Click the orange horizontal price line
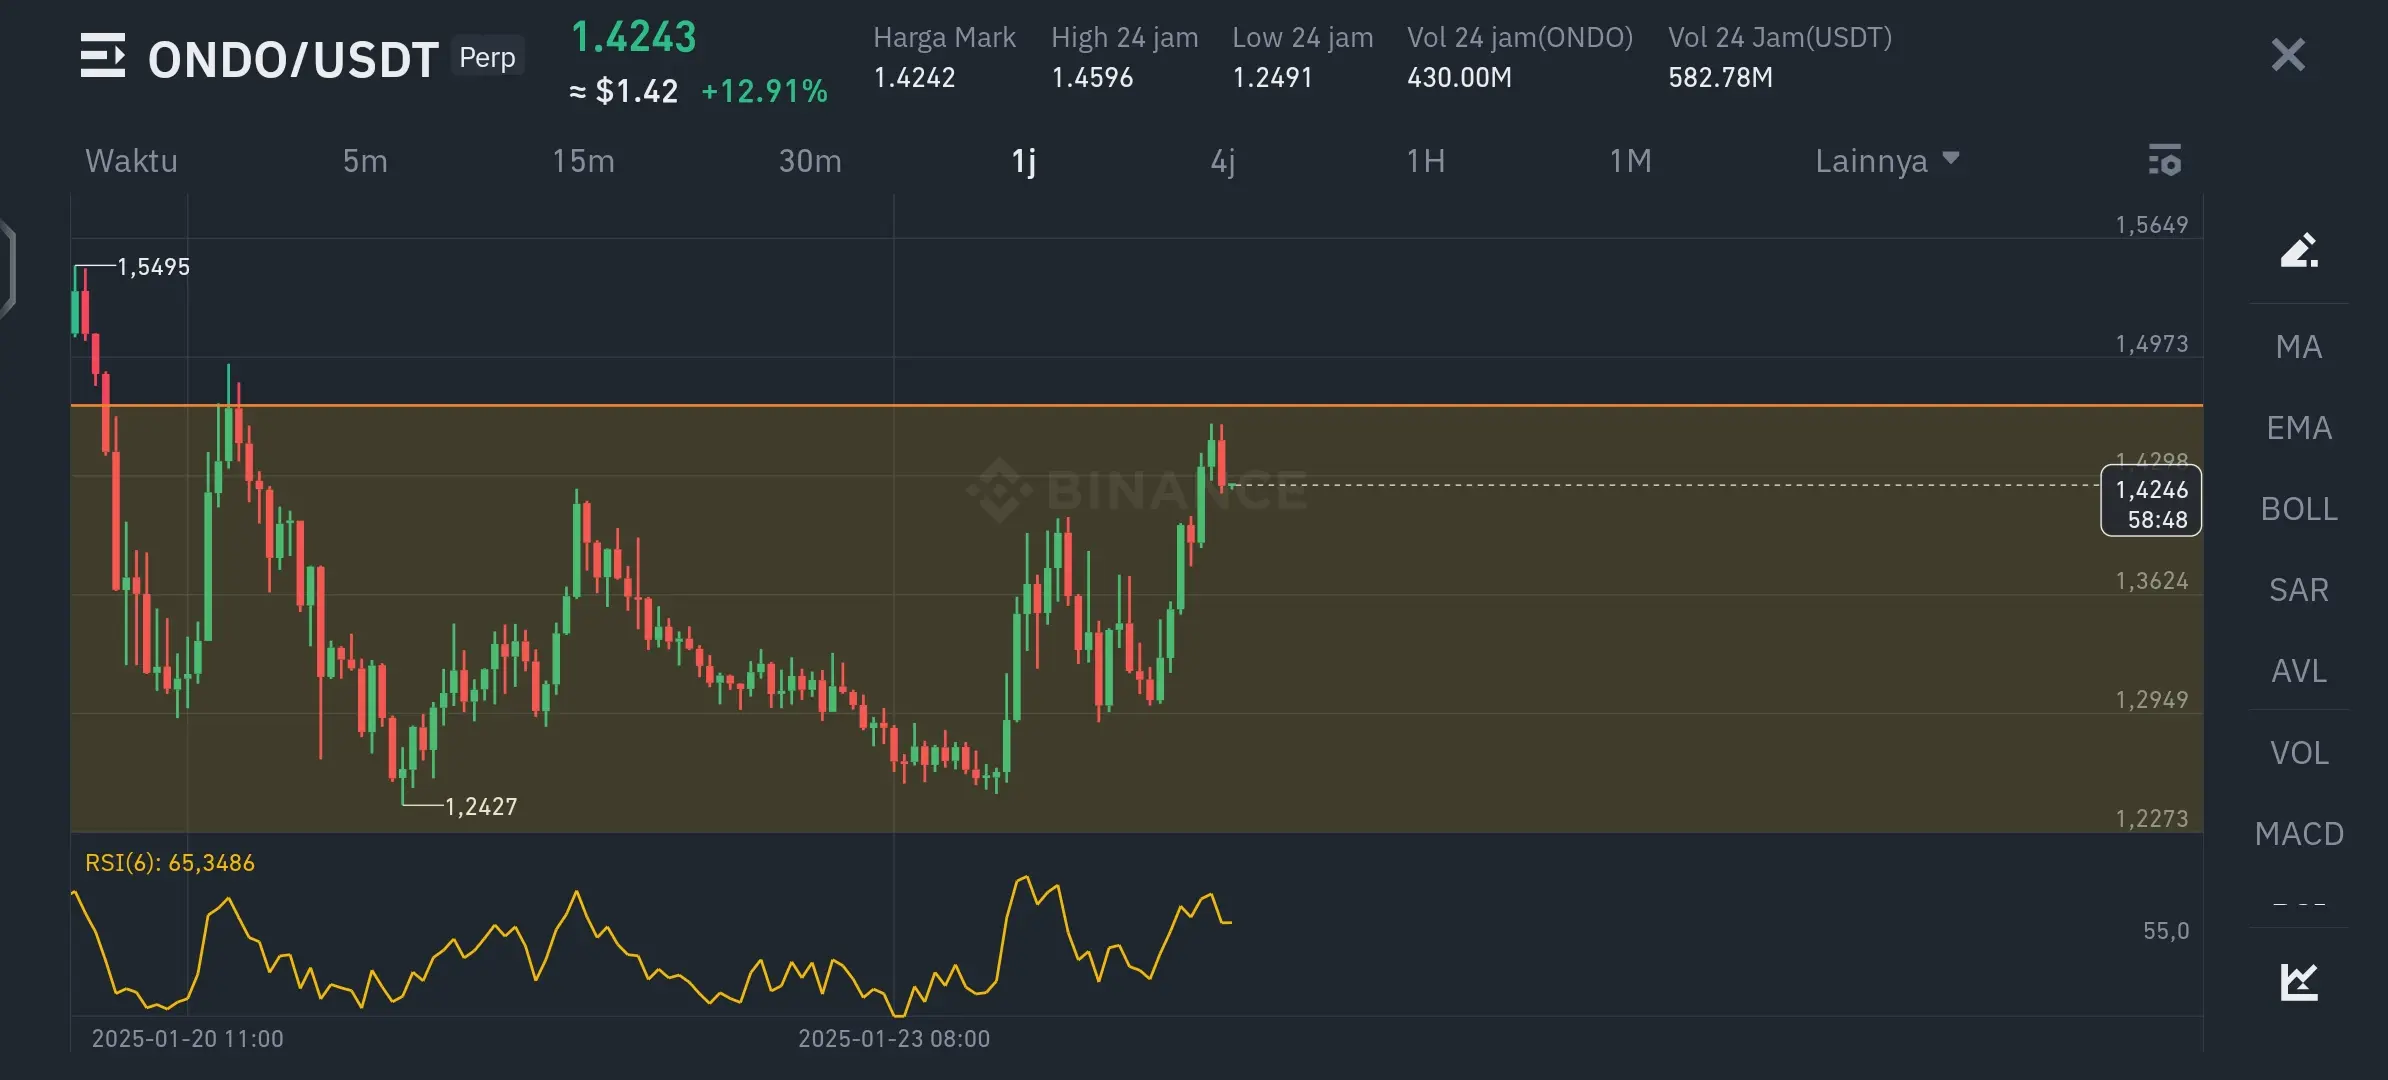Image resolution: width=2388 pixels, height=1080 pixels. click(x=1136, y=405)
